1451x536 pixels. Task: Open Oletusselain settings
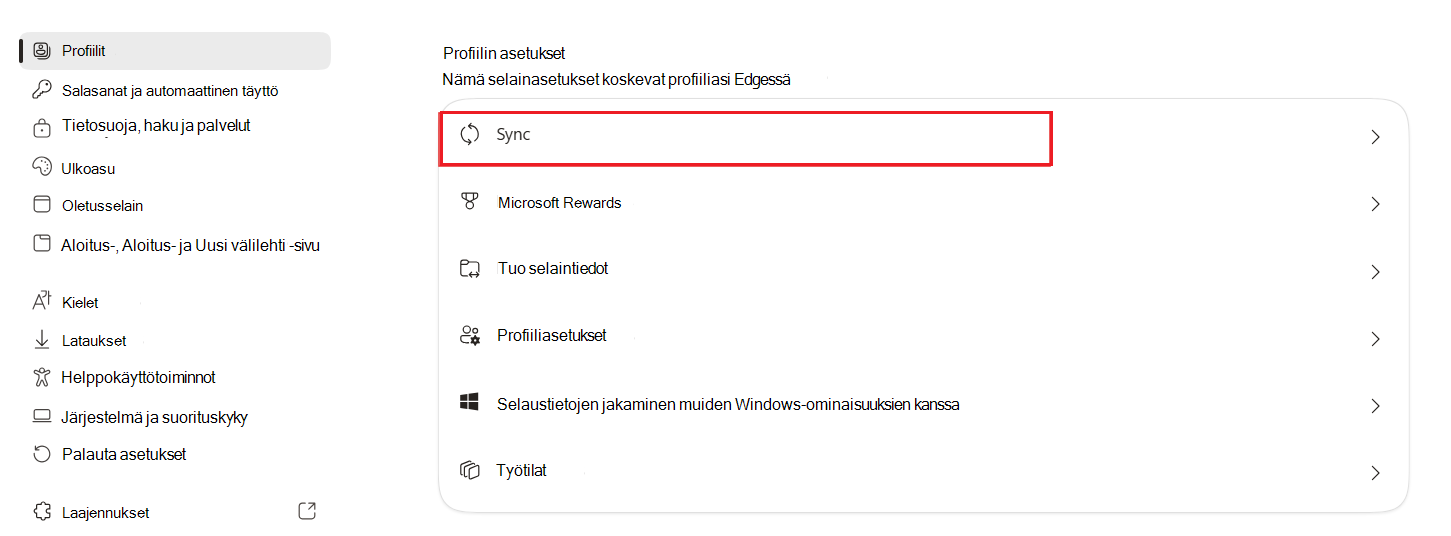102,206
